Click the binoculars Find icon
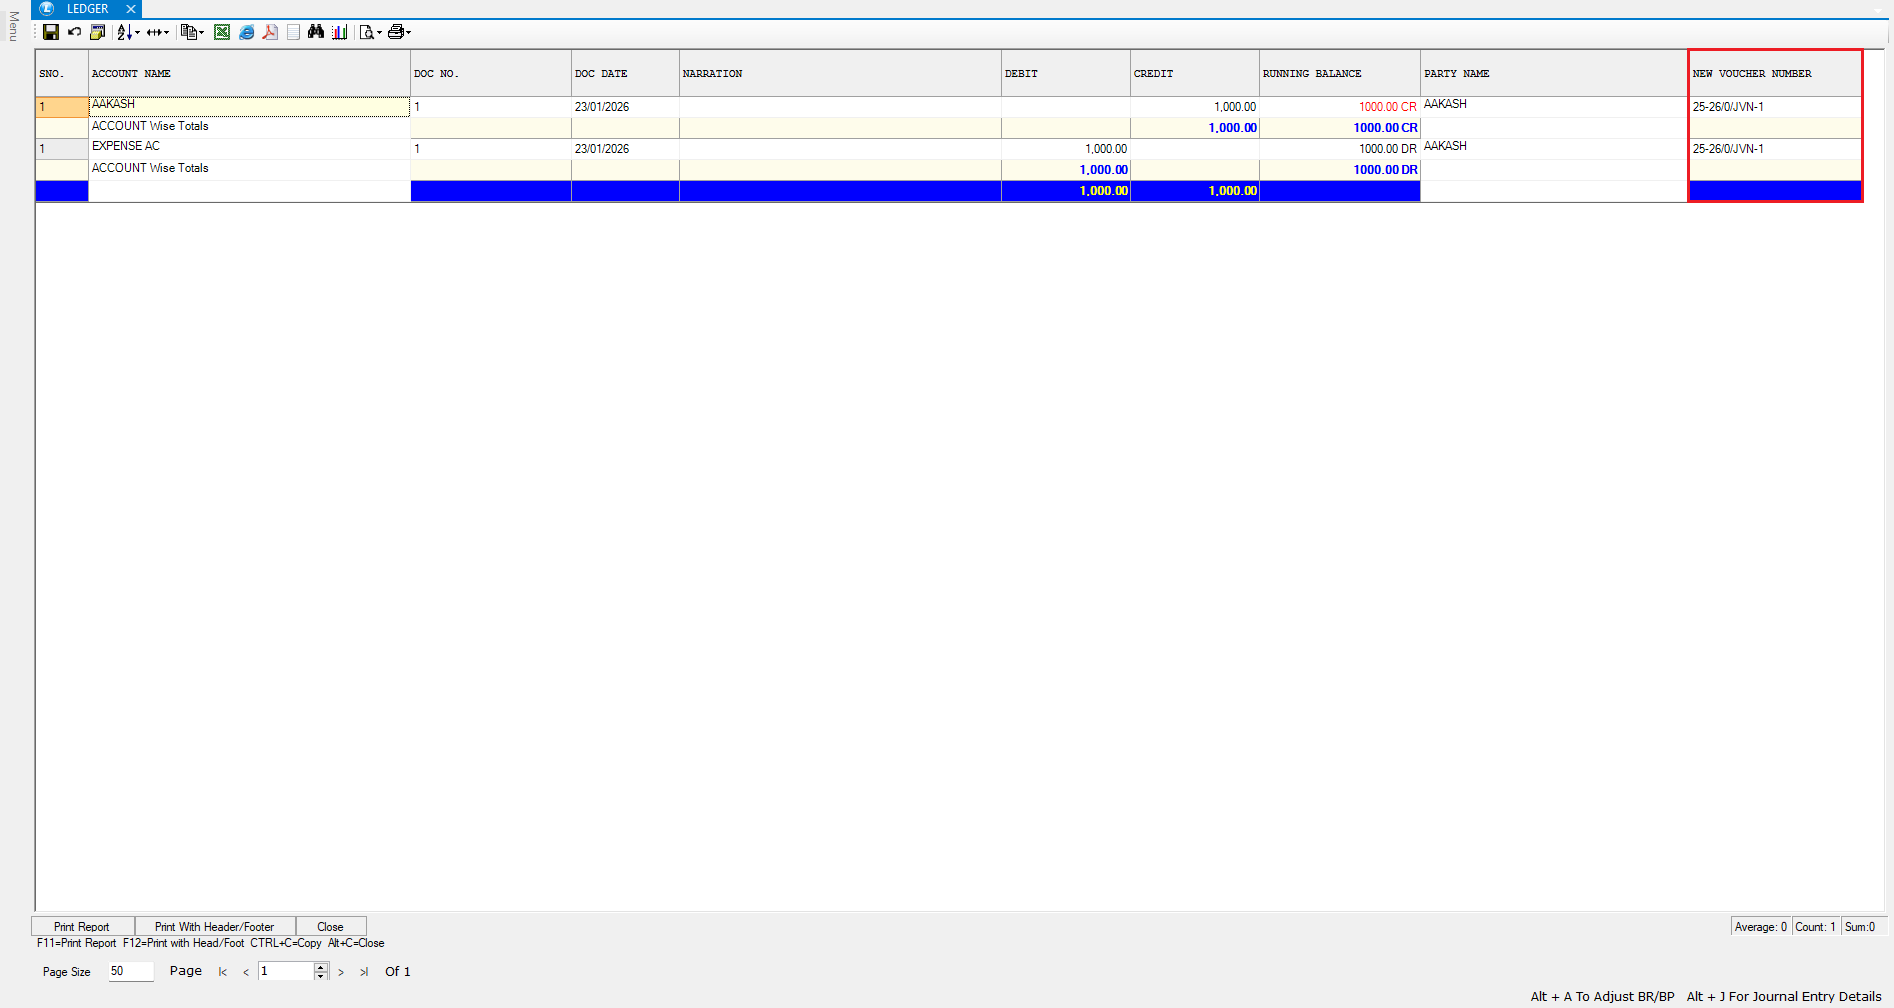Image resolution: width=1894 pixels, height=1008 pixels. click(x=316, y=32)
